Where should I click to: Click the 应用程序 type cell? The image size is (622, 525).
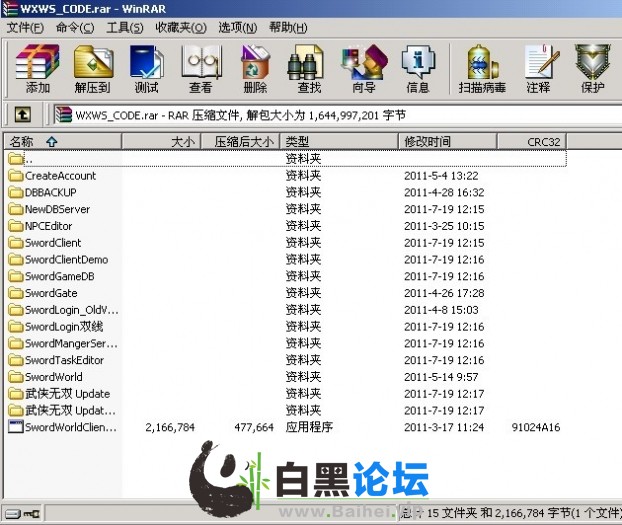pyautogui.click(x=309, y=427)
